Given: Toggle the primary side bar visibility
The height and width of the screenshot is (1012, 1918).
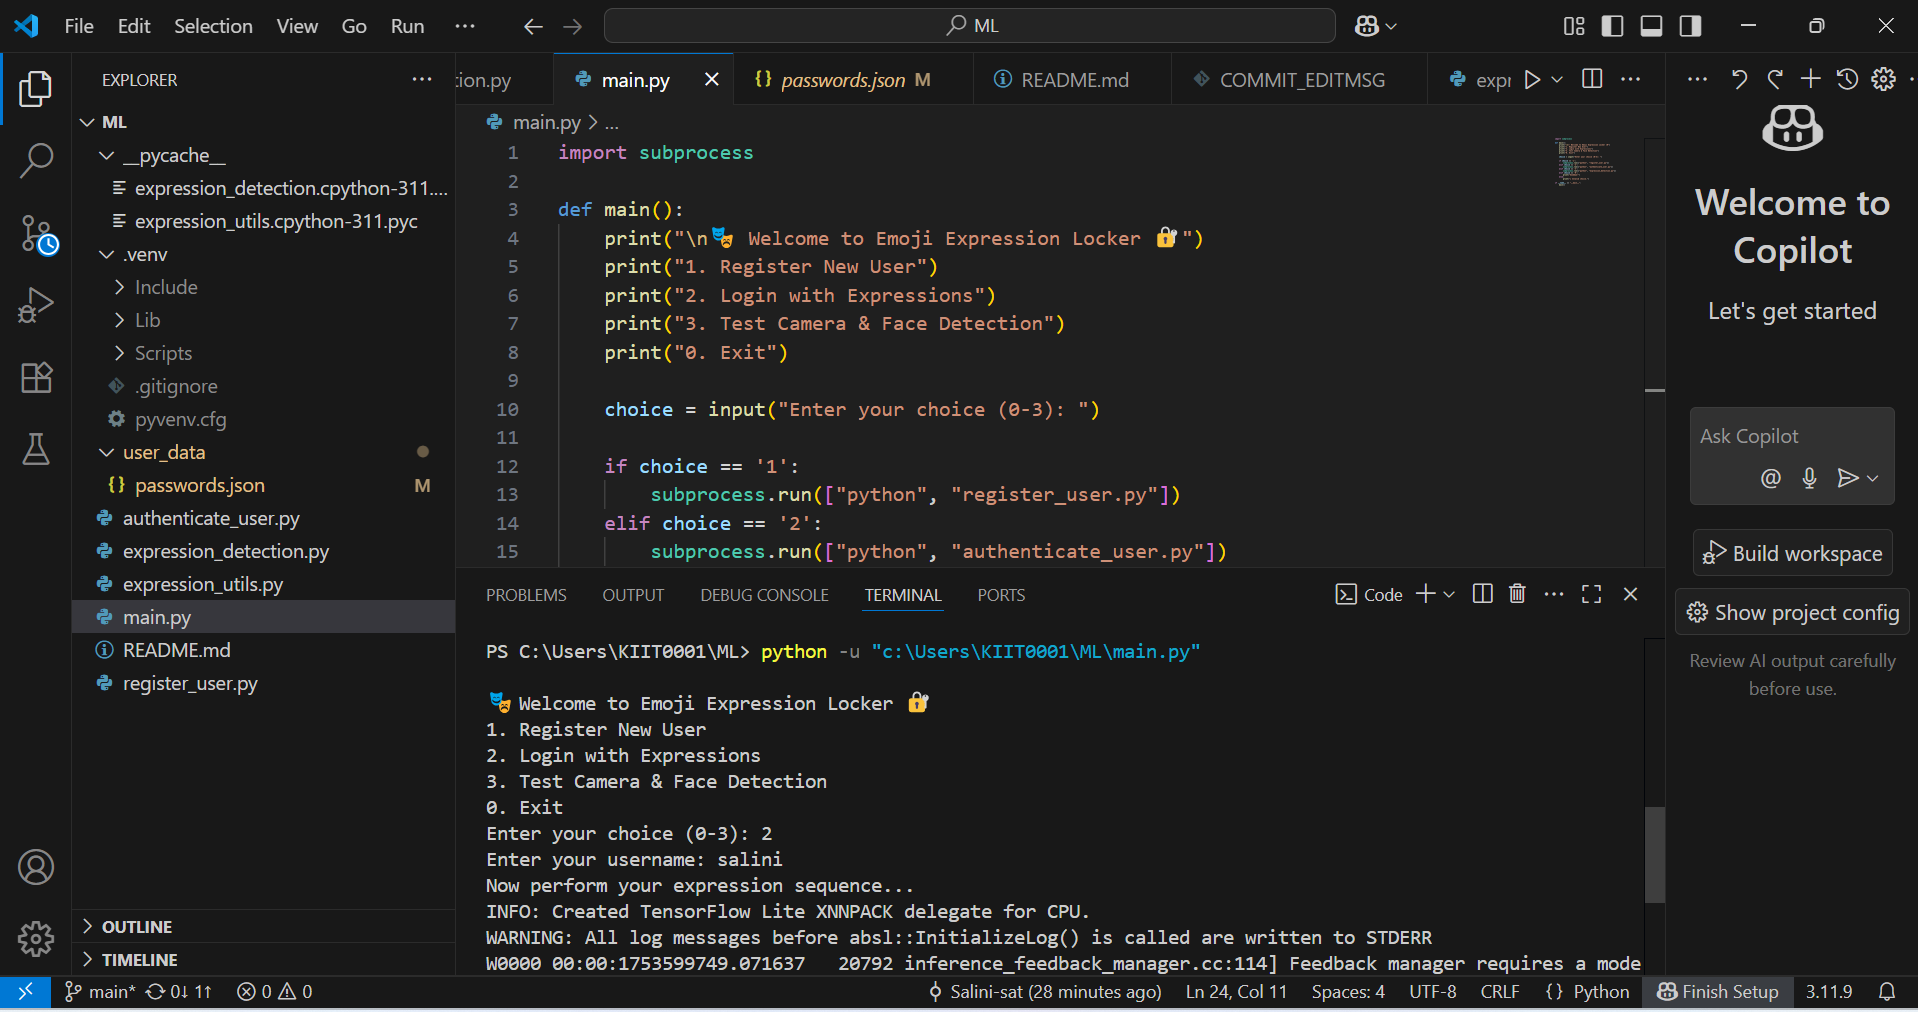Looking at the screenshot, I should coord(1612,26).
